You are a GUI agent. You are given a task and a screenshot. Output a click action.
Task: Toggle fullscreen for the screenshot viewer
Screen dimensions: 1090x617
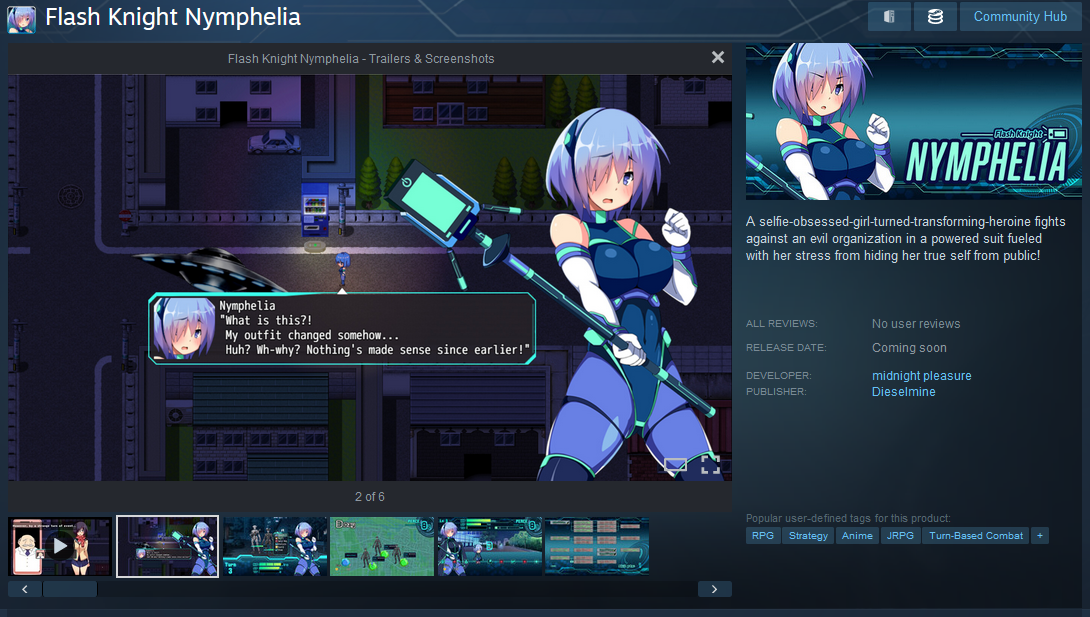coord(710,464)
